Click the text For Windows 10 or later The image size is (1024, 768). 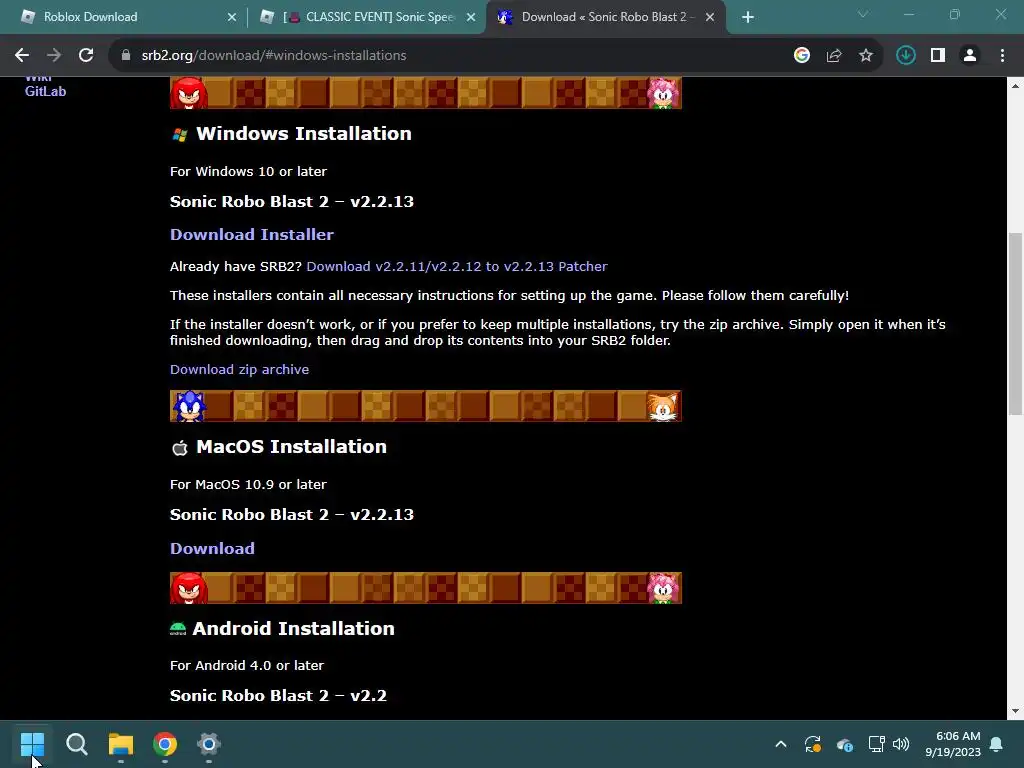coord(248,172)
